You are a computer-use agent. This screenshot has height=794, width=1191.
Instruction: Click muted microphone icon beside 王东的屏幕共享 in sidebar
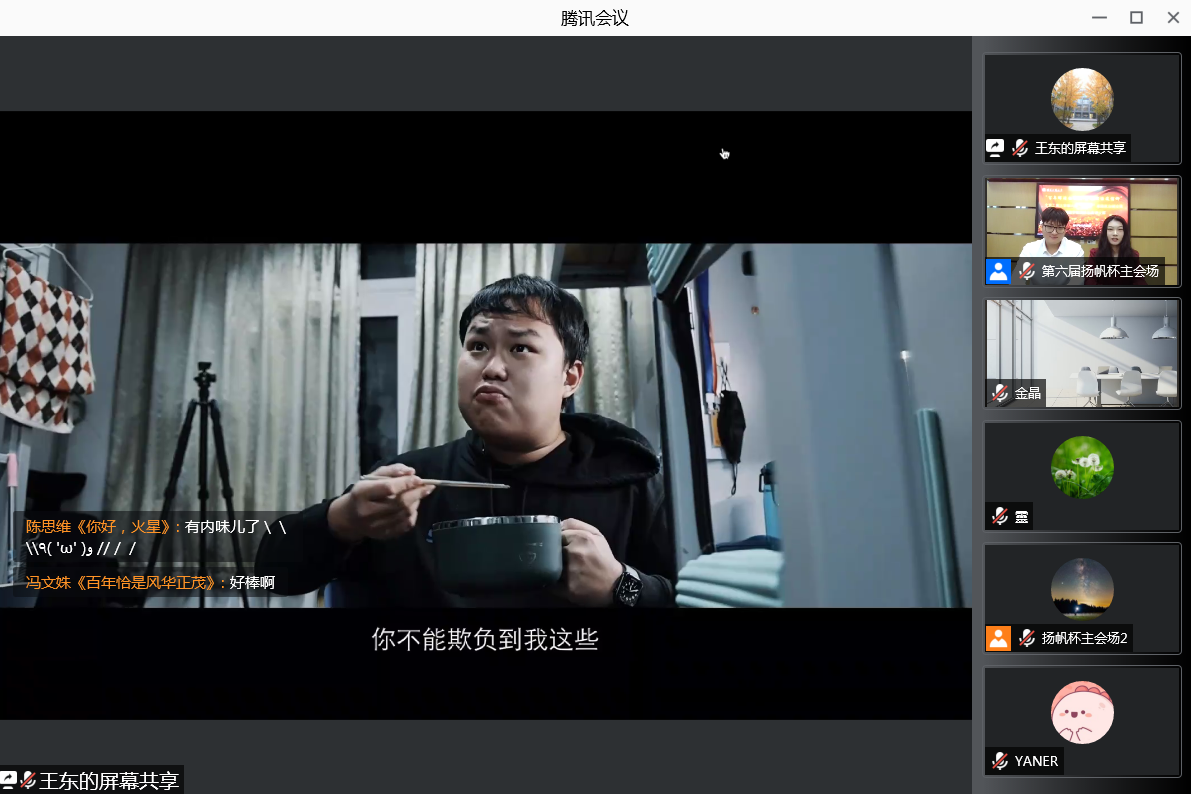pyautogui.click(x=1020, y=148)
